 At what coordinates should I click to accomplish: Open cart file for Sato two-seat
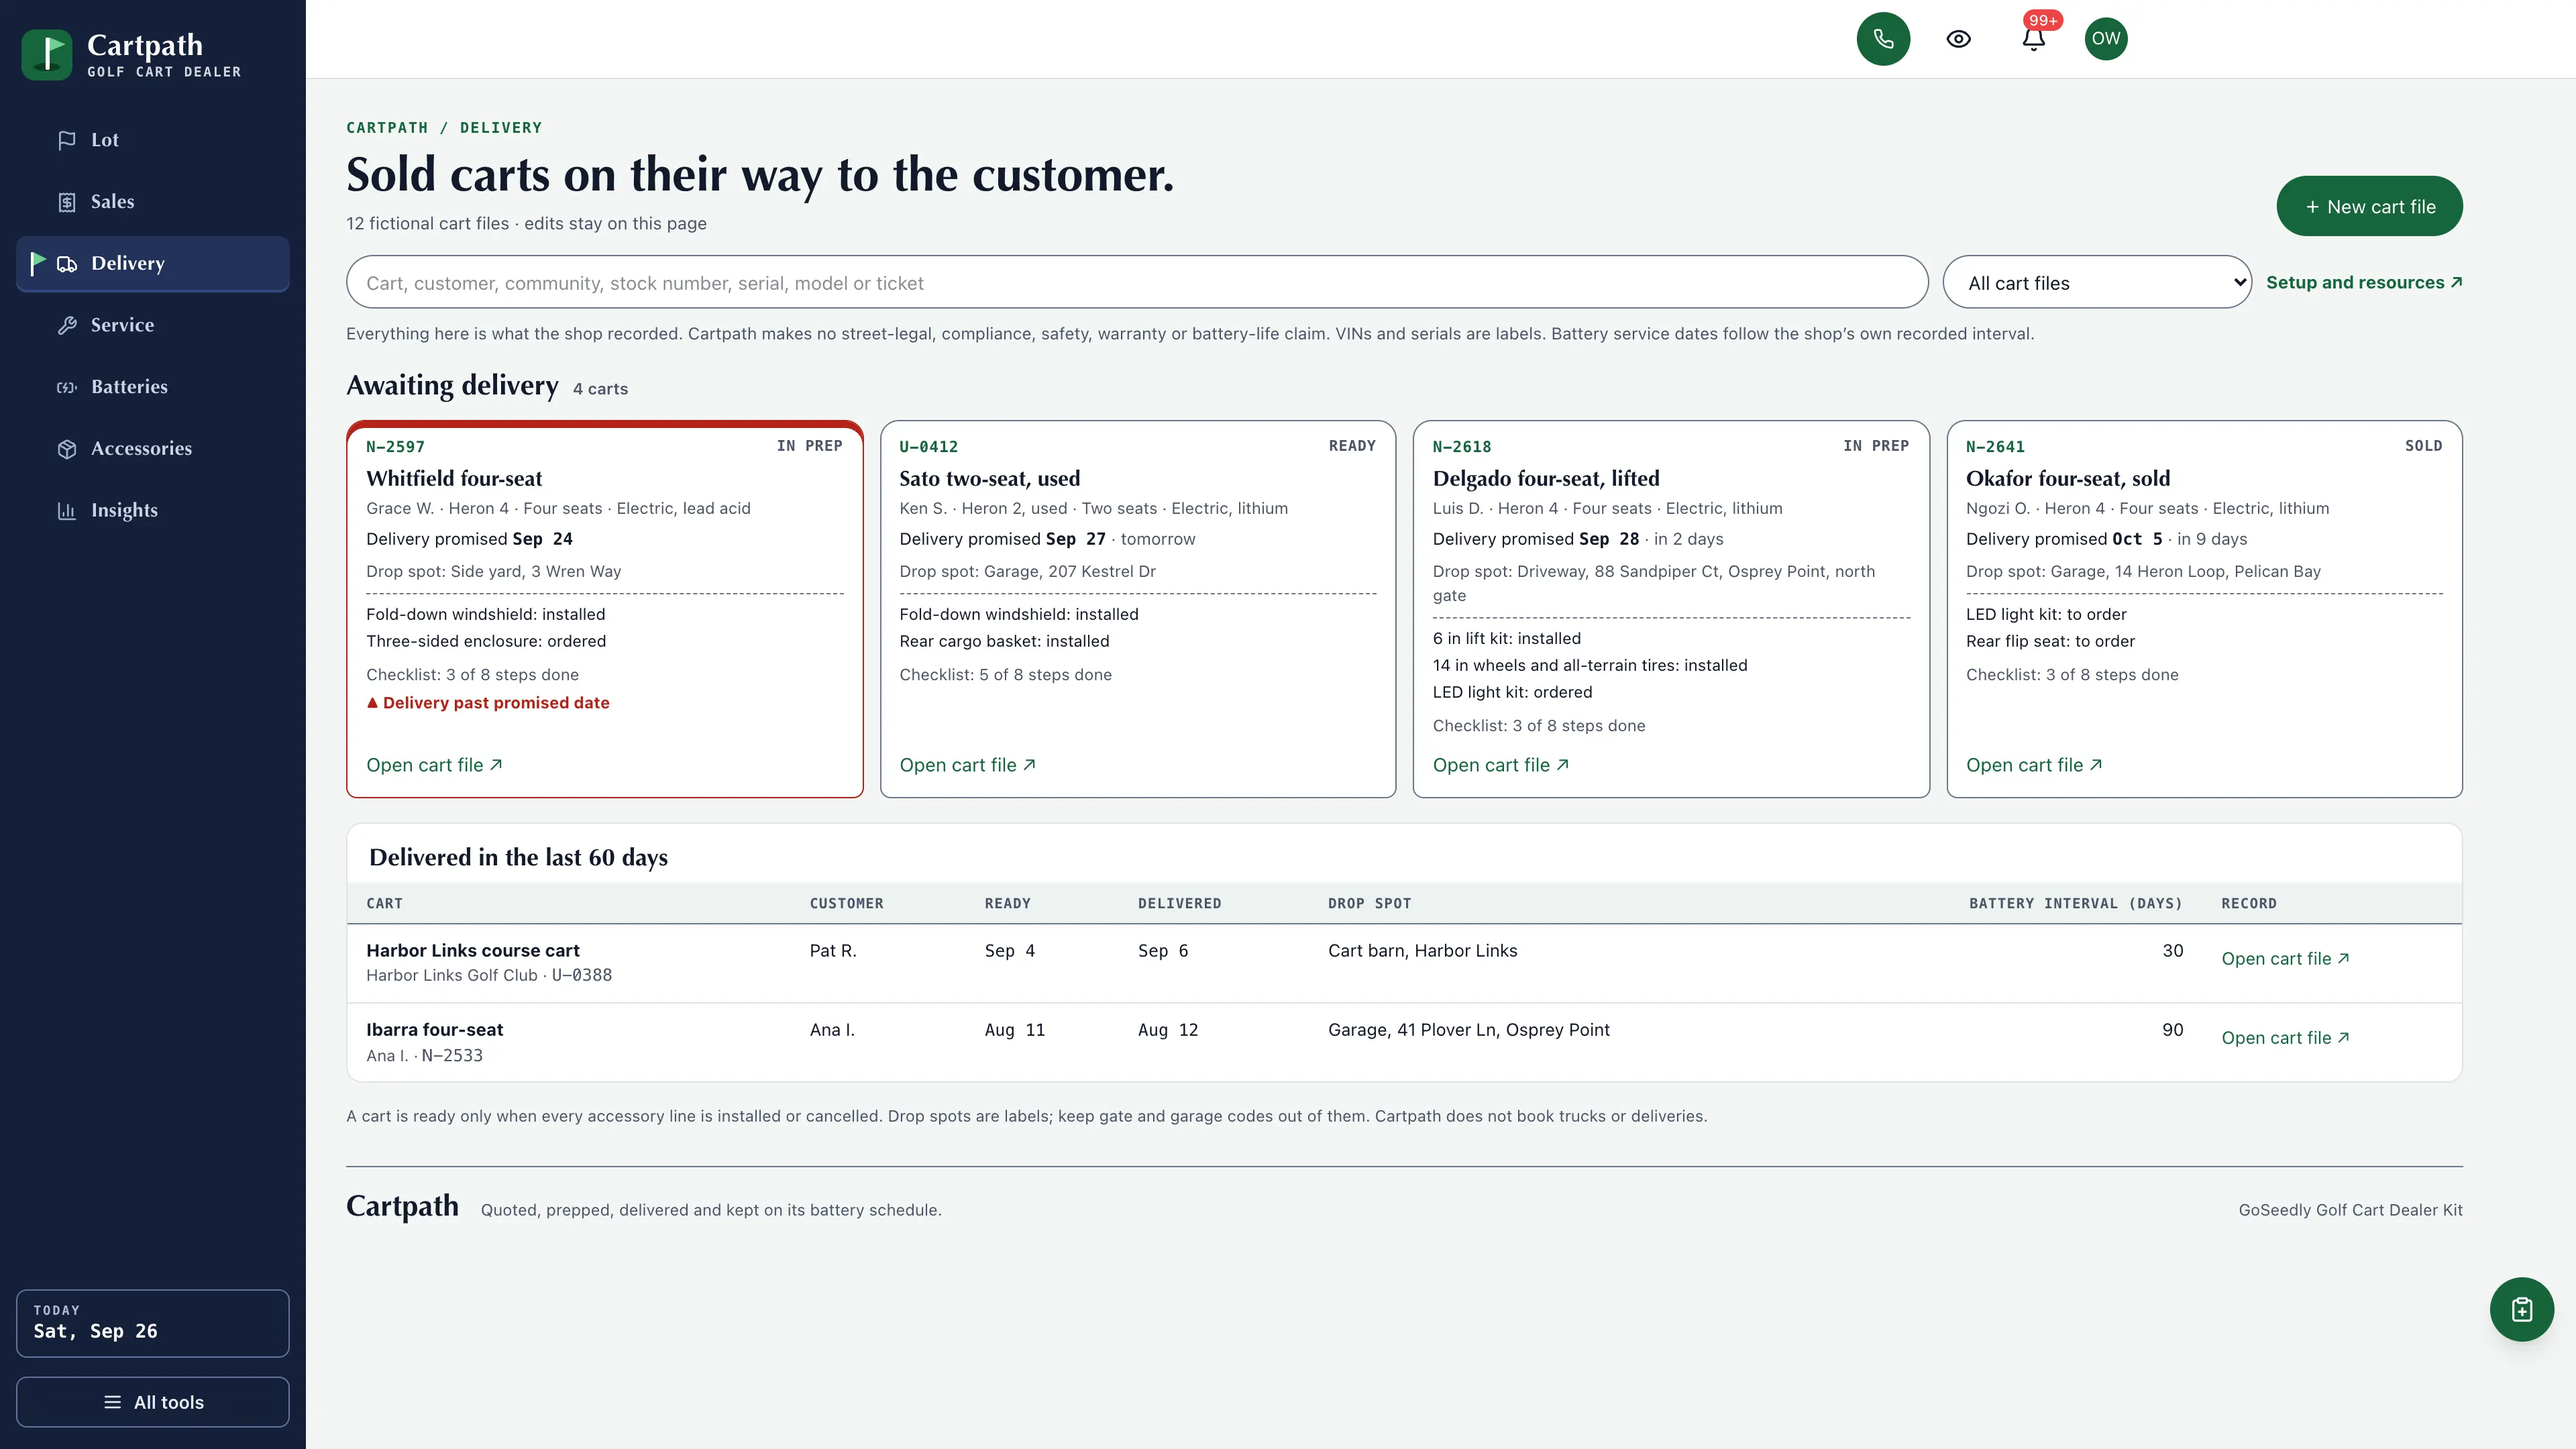tap(967, 765)
